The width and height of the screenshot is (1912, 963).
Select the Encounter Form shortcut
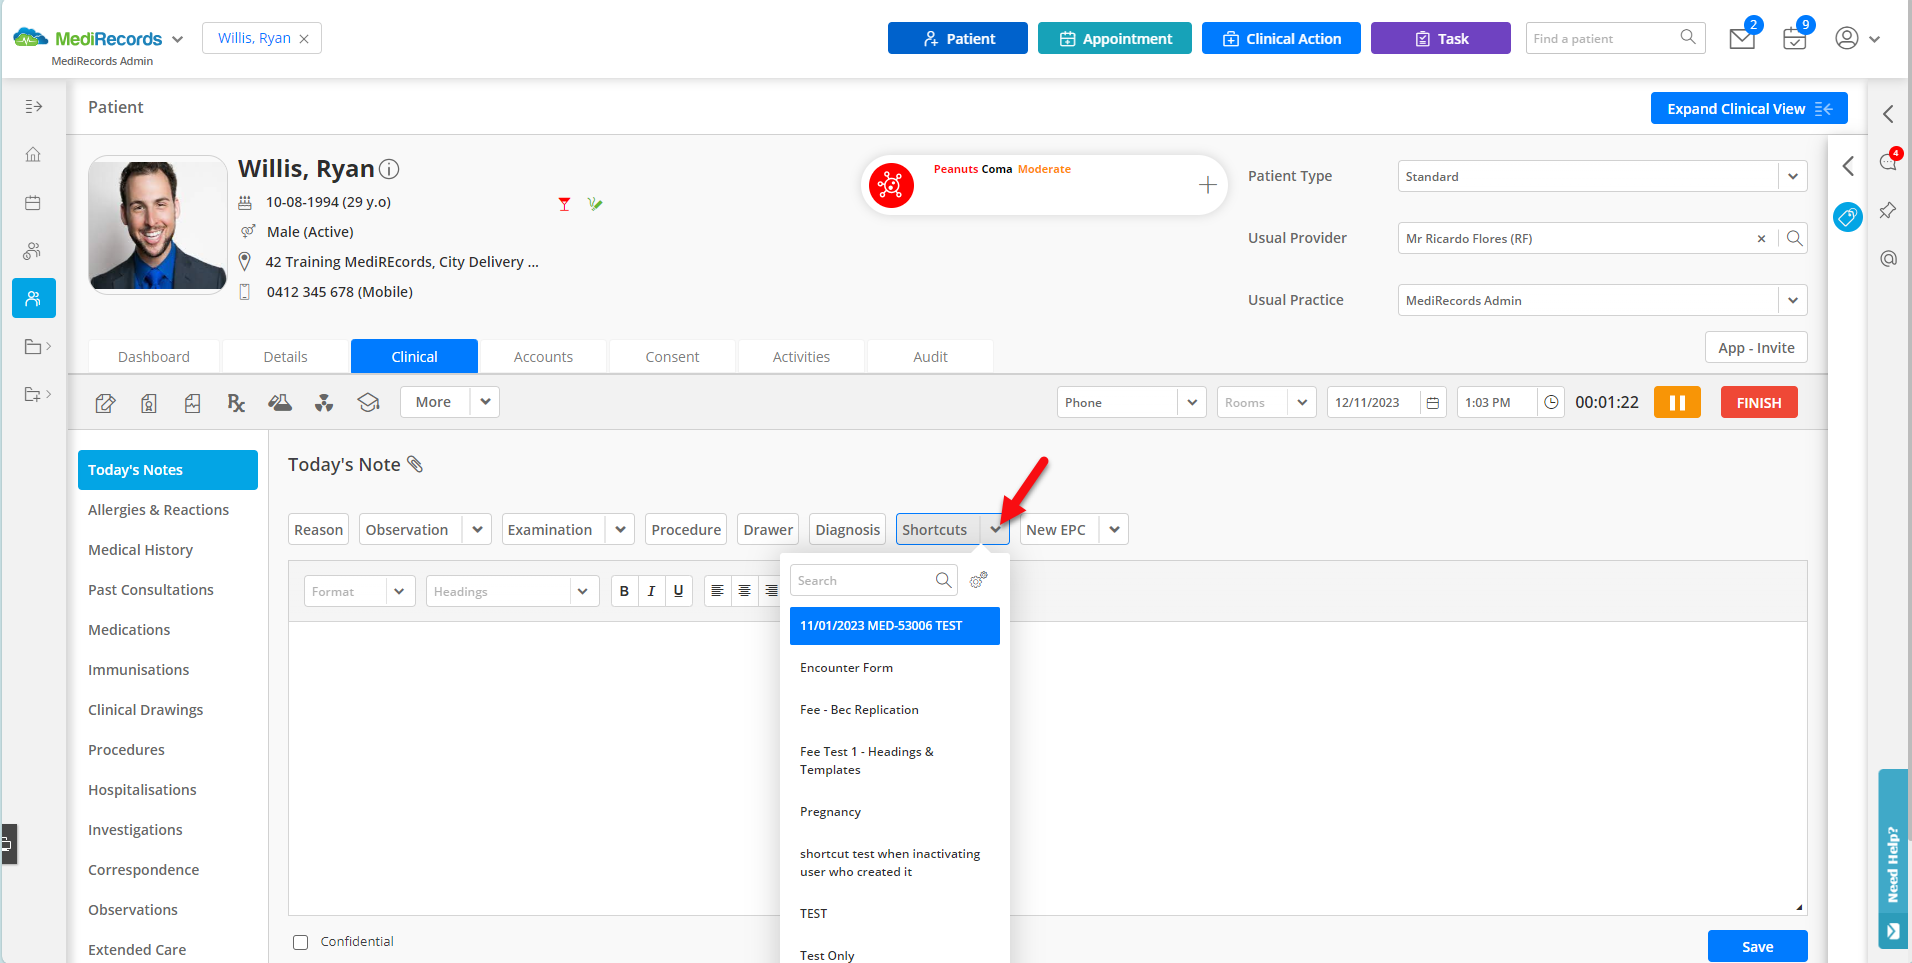(x=894, y=668)
